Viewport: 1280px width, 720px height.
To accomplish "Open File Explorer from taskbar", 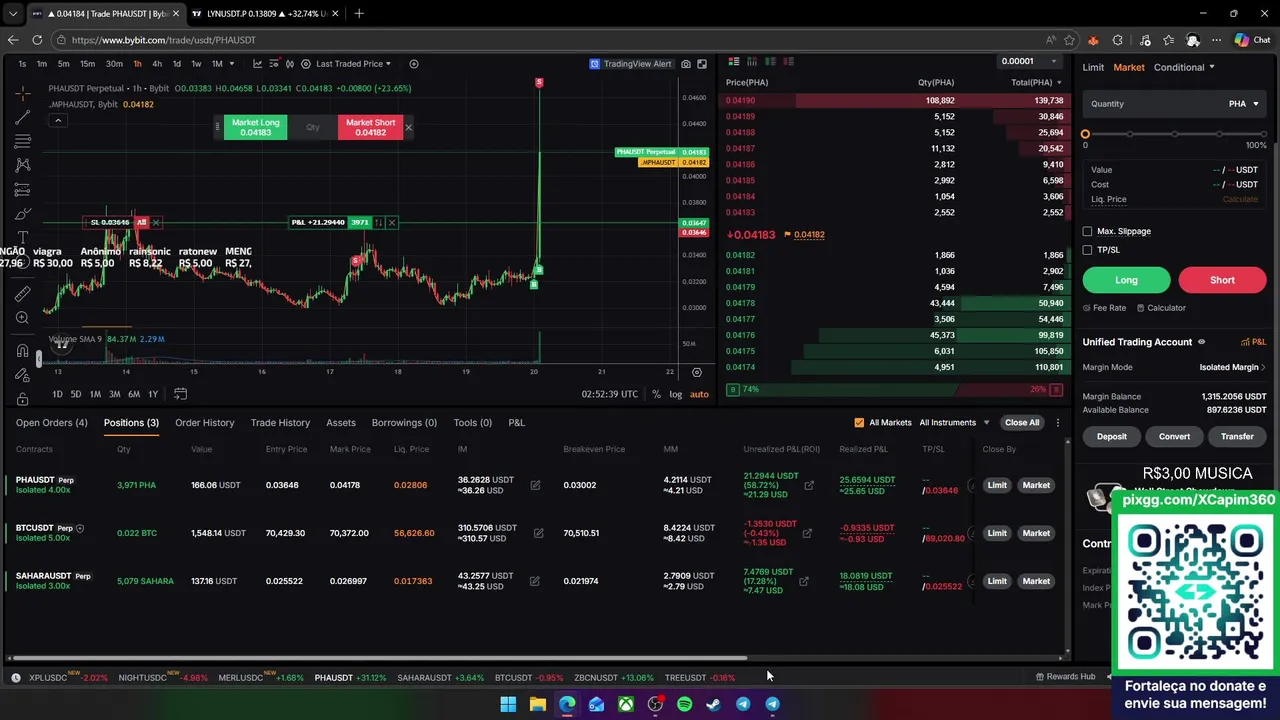I will pyautogui.click(x=537, y=704).
